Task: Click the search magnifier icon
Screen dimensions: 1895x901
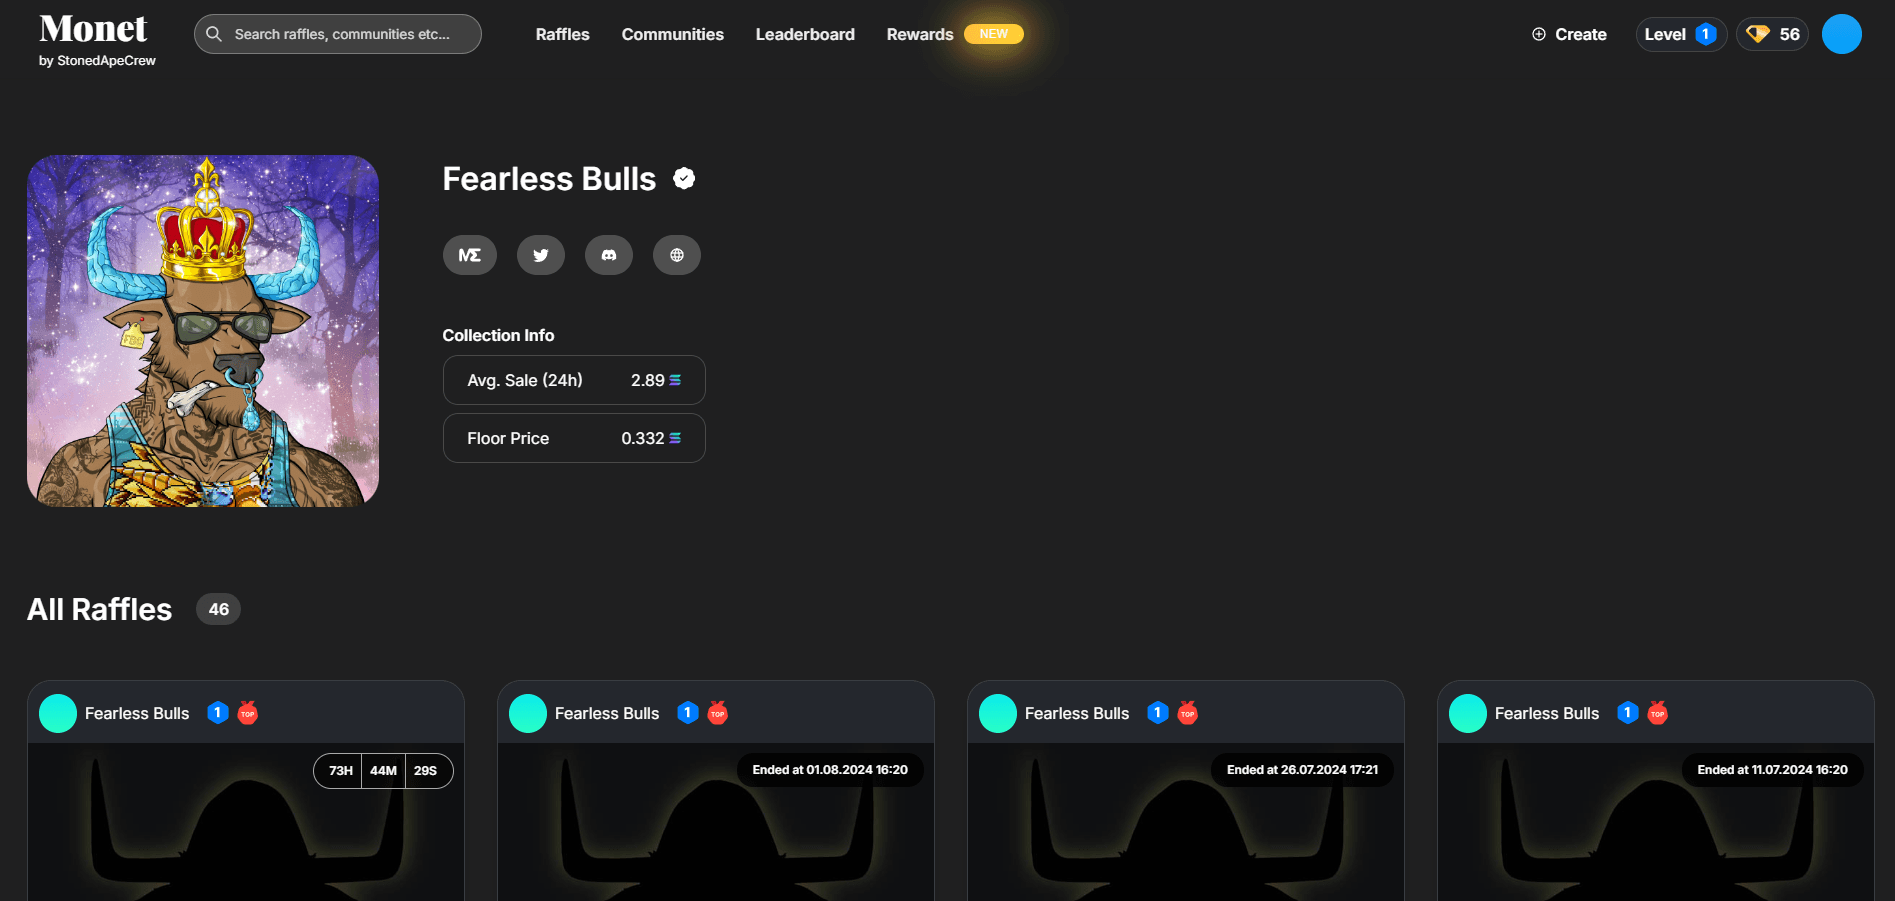Action: pyautogui.click(x=214, y=34)
